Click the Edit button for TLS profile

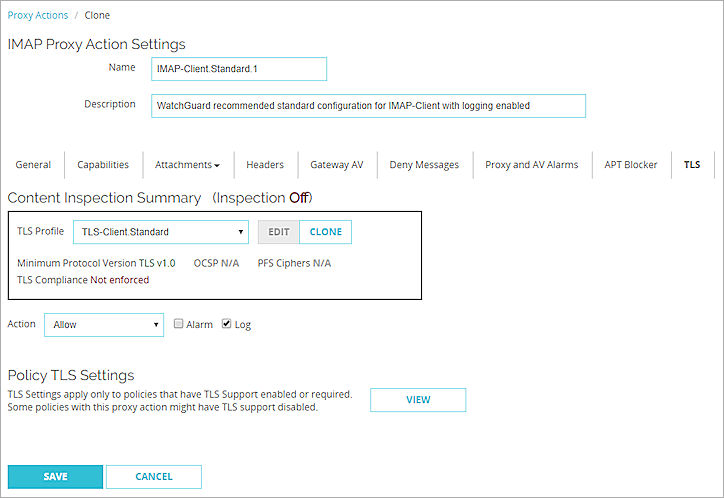[278, 232]
